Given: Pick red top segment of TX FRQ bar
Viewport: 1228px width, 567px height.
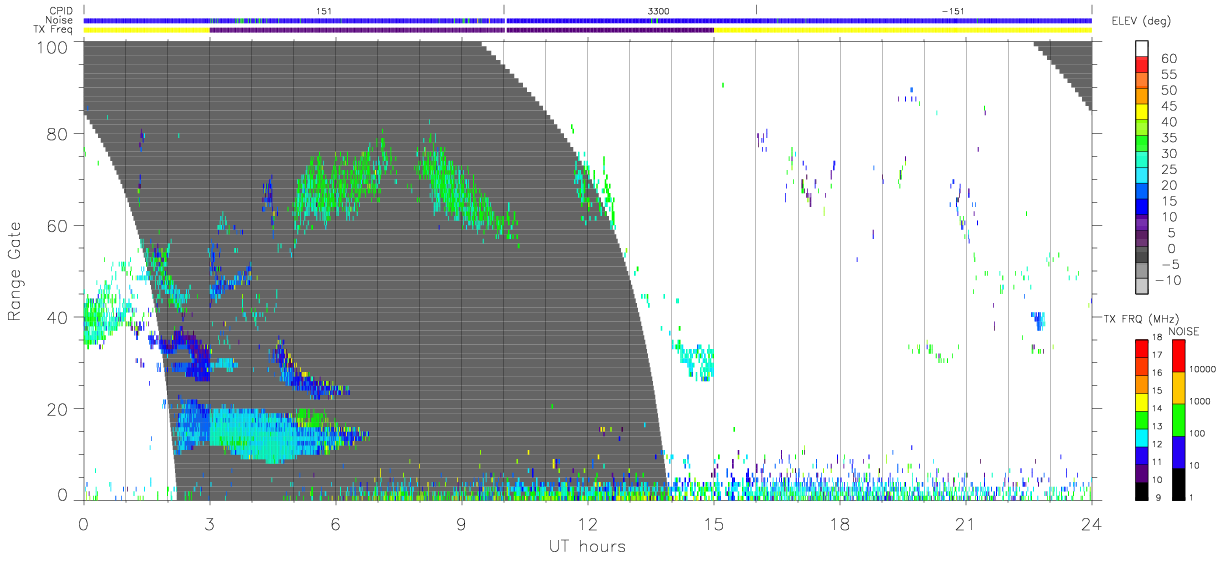Looking at the screenshot, I should point(1143,349).
